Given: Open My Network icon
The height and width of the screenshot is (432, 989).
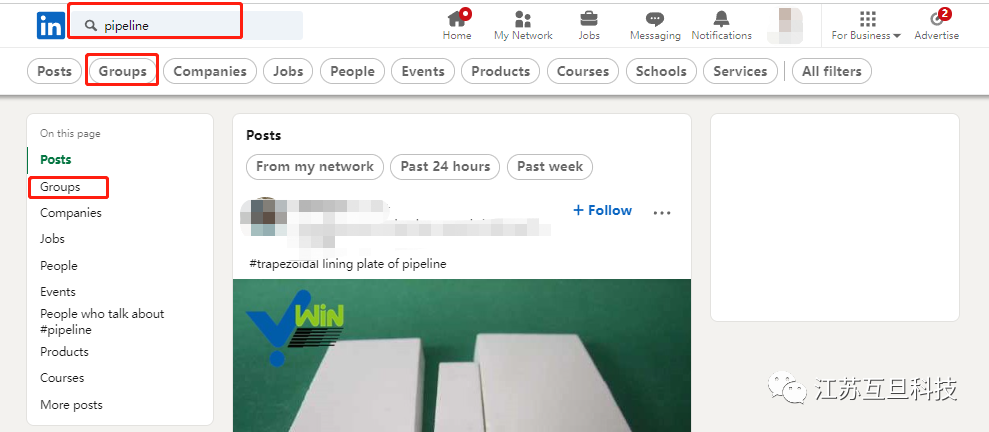Looking at the screenshot, I should click(523, 18).
